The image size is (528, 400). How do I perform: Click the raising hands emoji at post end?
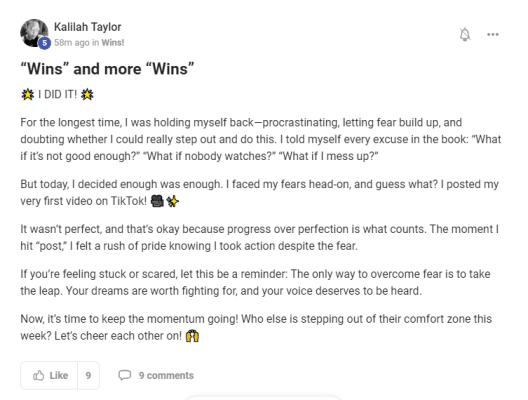click(x=192, y=336)
